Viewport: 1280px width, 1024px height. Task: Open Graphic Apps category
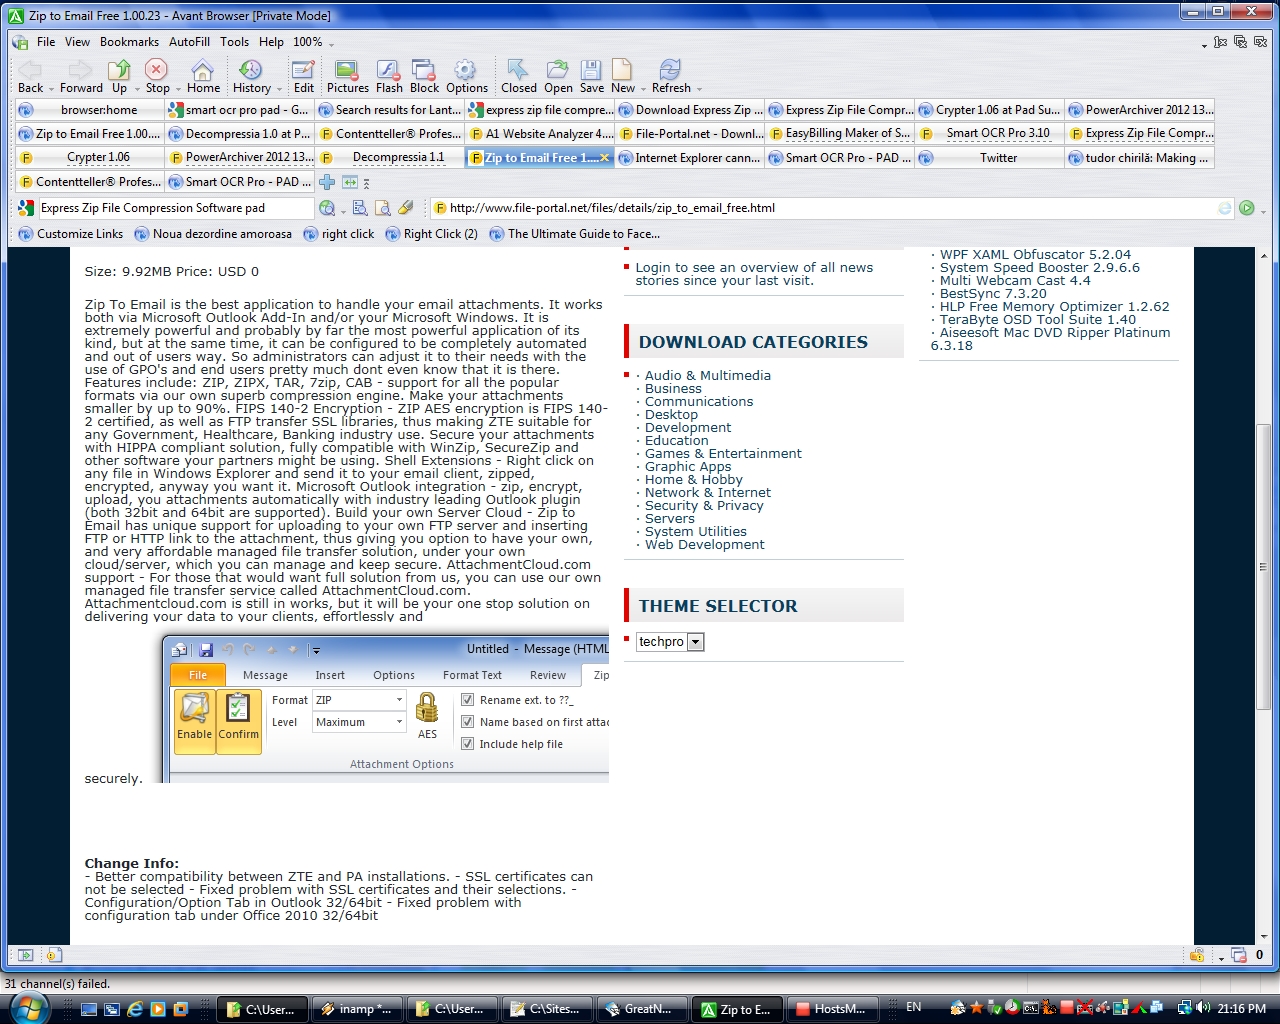tap(688, 467)
